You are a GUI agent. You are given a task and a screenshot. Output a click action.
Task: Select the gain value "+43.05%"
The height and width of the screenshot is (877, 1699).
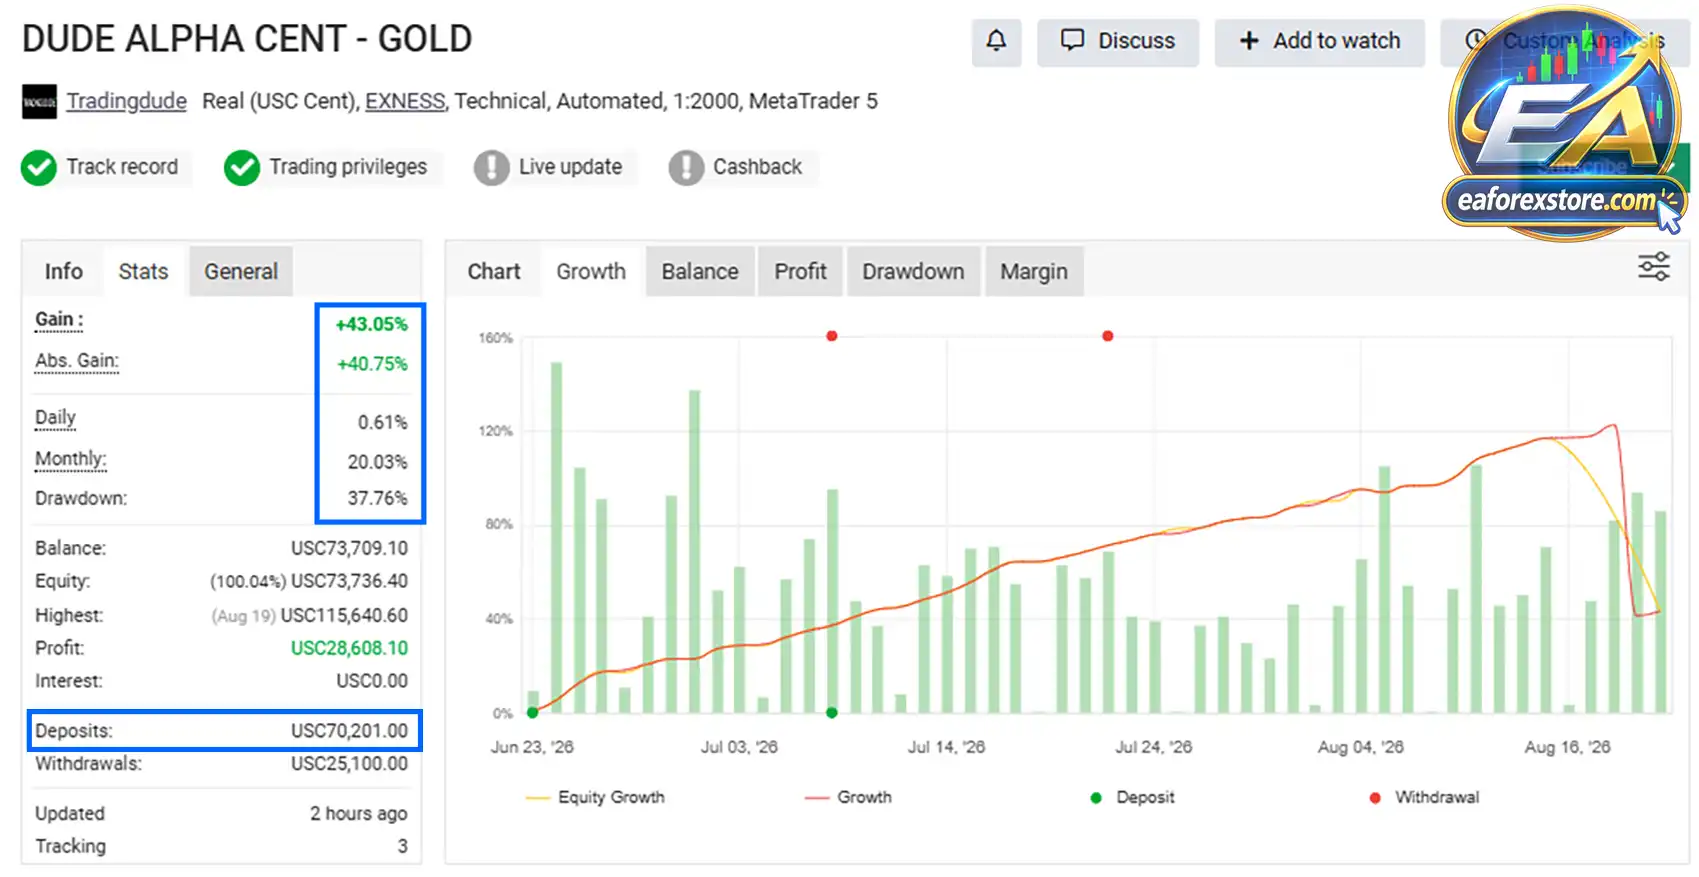(x=371, y=324)
